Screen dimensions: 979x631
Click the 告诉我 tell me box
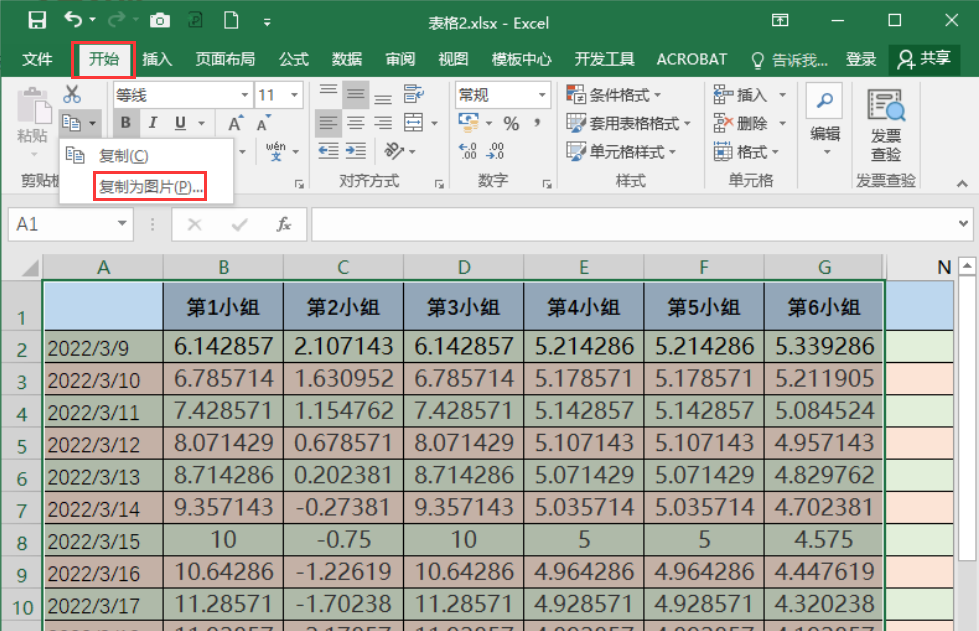(x=790, y=60)
